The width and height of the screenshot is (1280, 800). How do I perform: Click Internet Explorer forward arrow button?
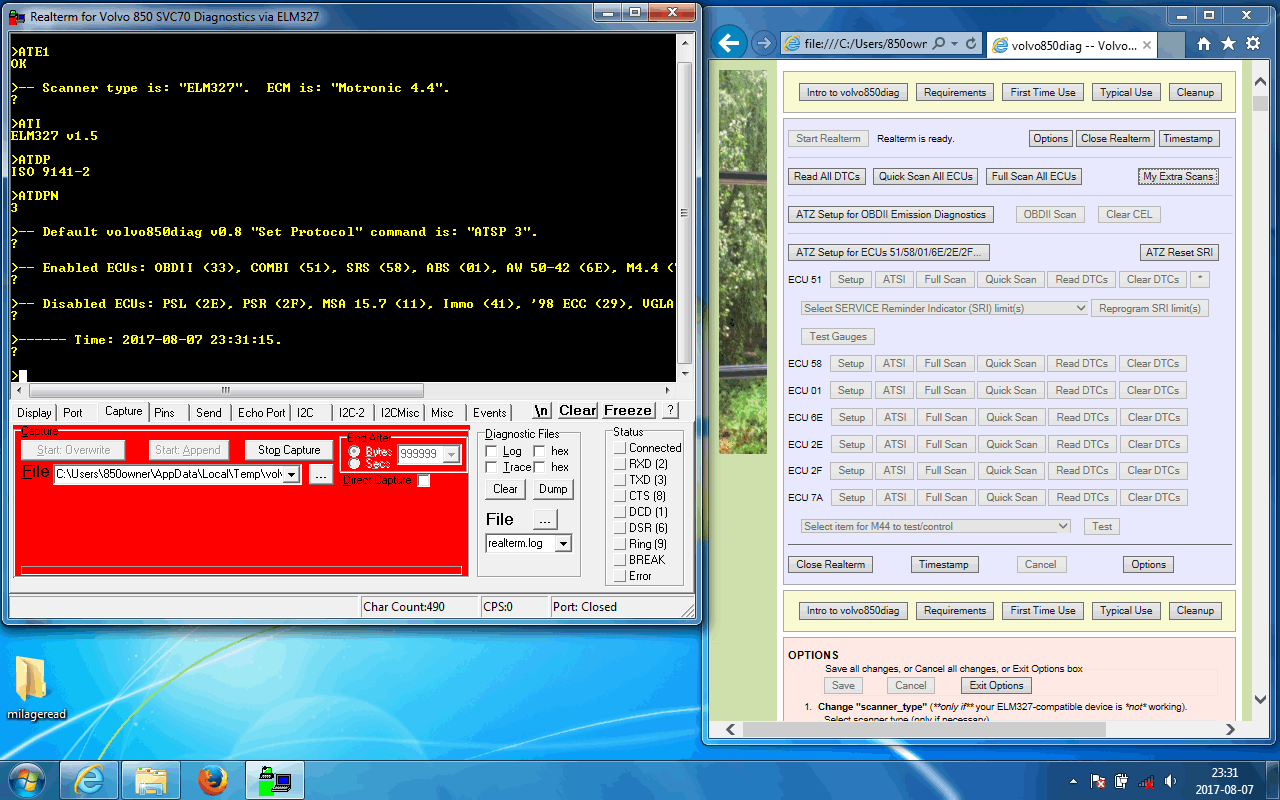tap(763, 43)
